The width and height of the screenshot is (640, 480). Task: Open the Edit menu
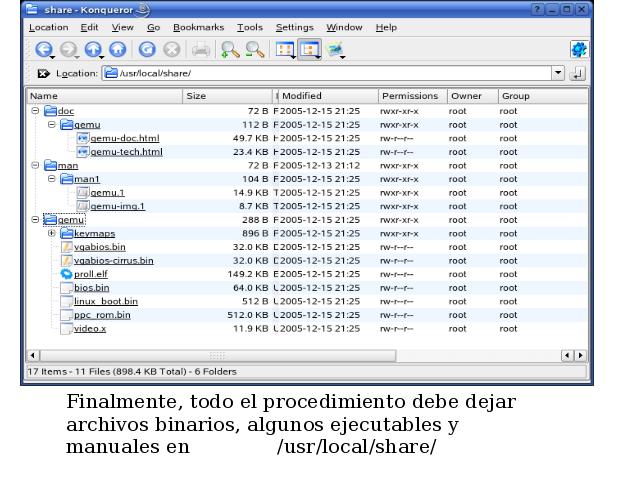click(x=89, y=27)
